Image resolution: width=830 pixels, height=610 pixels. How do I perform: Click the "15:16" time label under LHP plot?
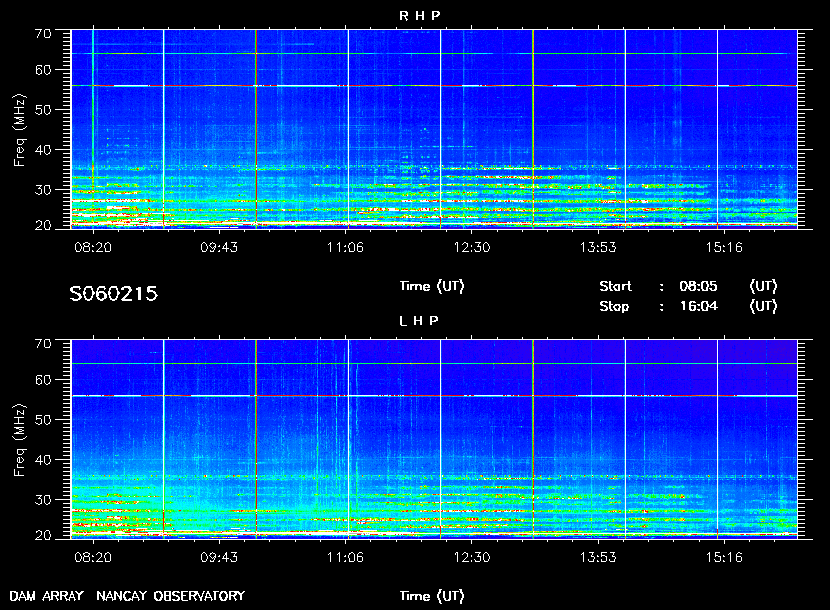pos(724,558)
